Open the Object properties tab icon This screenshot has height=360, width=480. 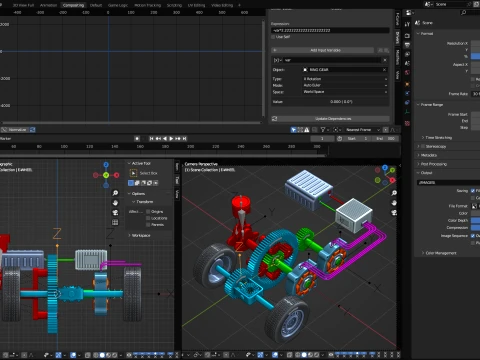click(407, 84)
